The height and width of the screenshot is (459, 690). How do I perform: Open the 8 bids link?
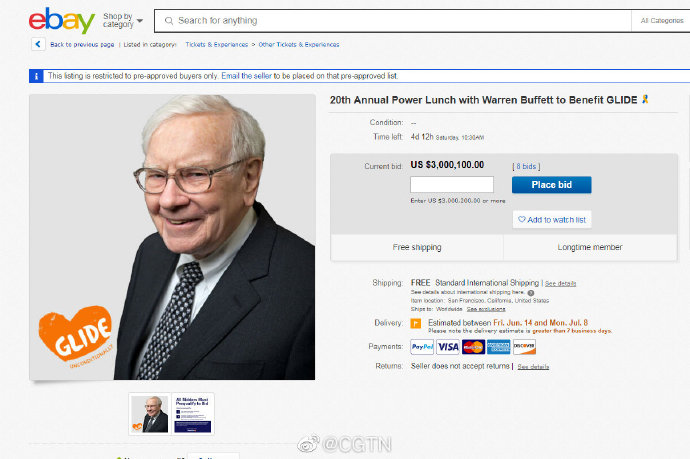tap(526, 166)
